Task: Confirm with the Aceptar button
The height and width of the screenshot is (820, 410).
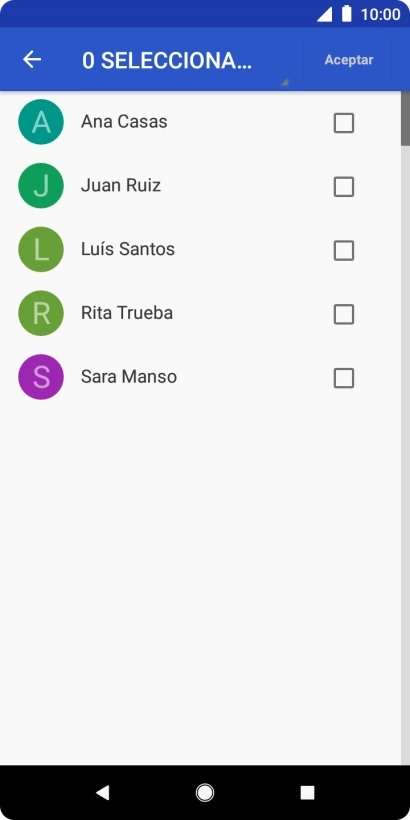Action: pos(349,60)
